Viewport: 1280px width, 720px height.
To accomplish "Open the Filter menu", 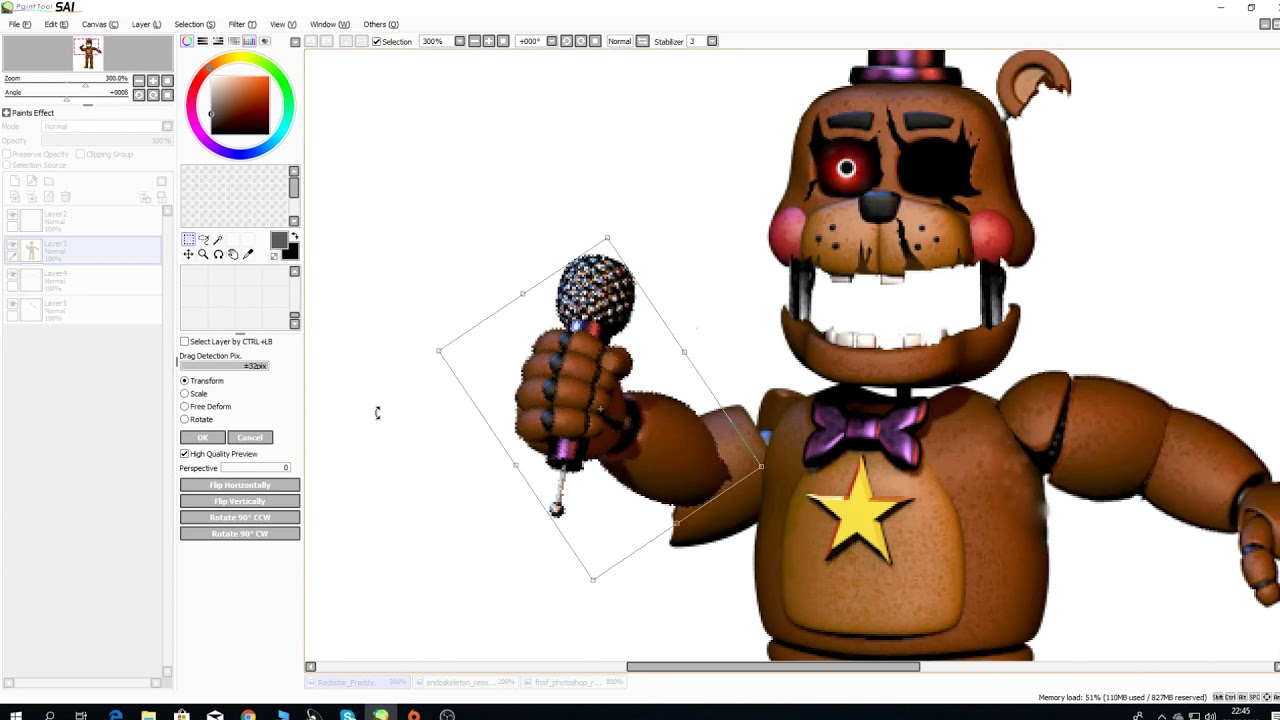I will coord(242,24).
